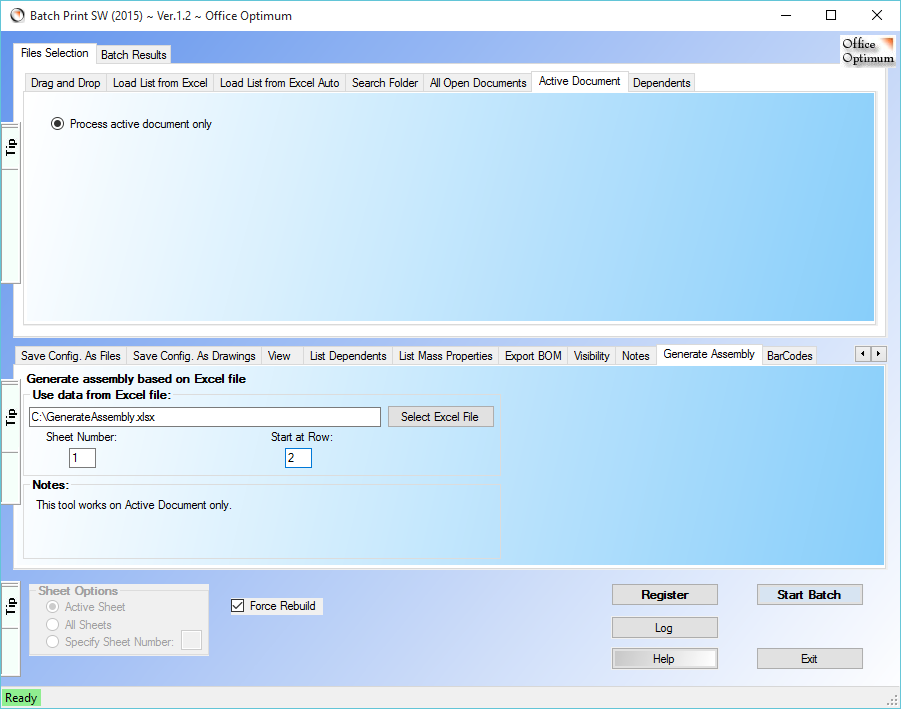
Task: Choose Specify Sheet Number radio option
Action: [x=110, y=642]
